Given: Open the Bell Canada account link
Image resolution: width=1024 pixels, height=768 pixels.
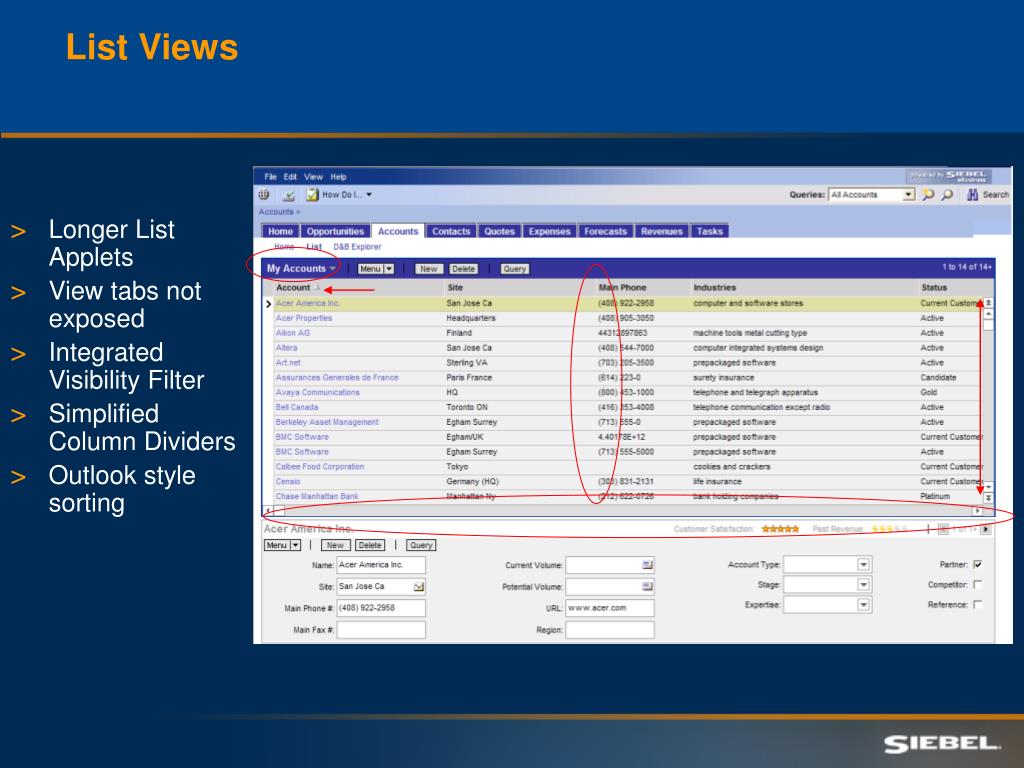Looking at the screenshot, I should 296,407.
